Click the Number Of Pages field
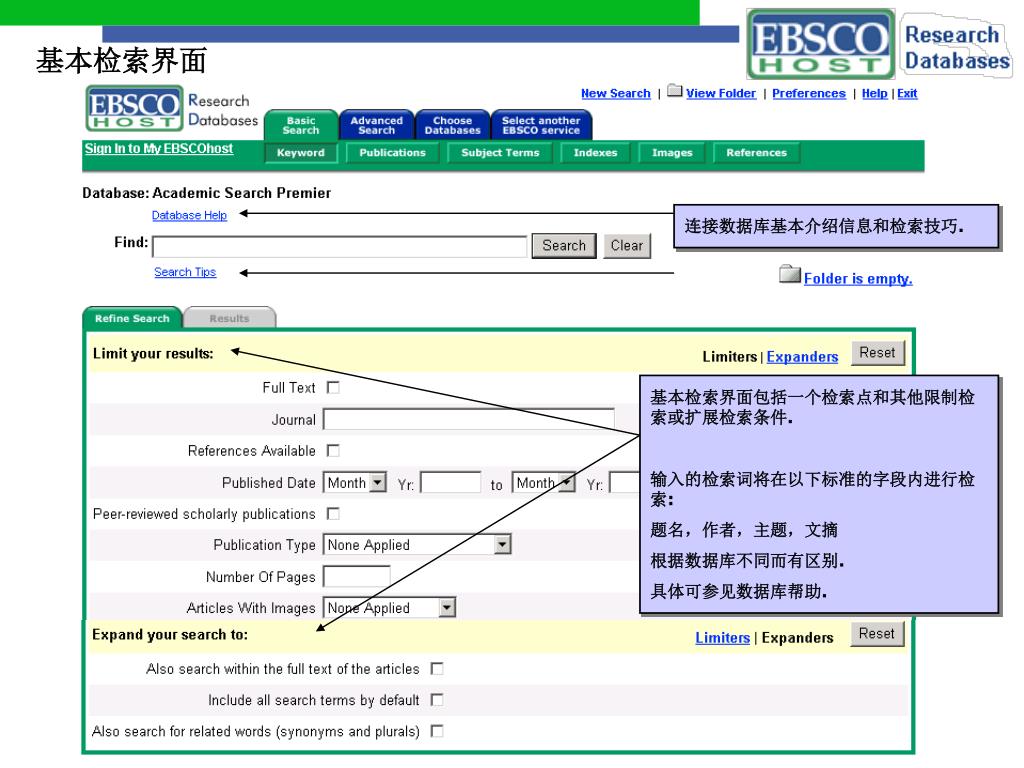Screen dimensions: 1024x768 [357, 577]
